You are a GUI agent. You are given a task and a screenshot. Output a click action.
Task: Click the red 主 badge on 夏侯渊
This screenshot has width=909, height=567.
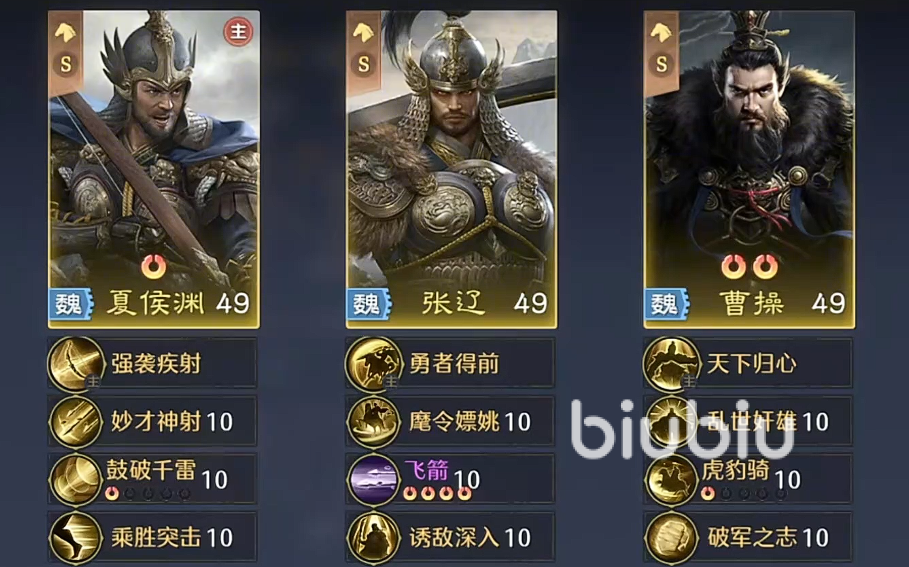pos(238,31)
